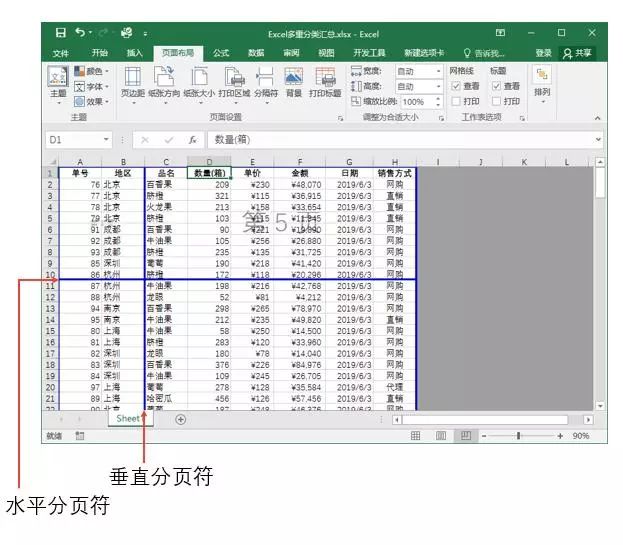Click zoom out minus button
The height and width of the screenshot is (545, 623).
(x=484, y=436)
